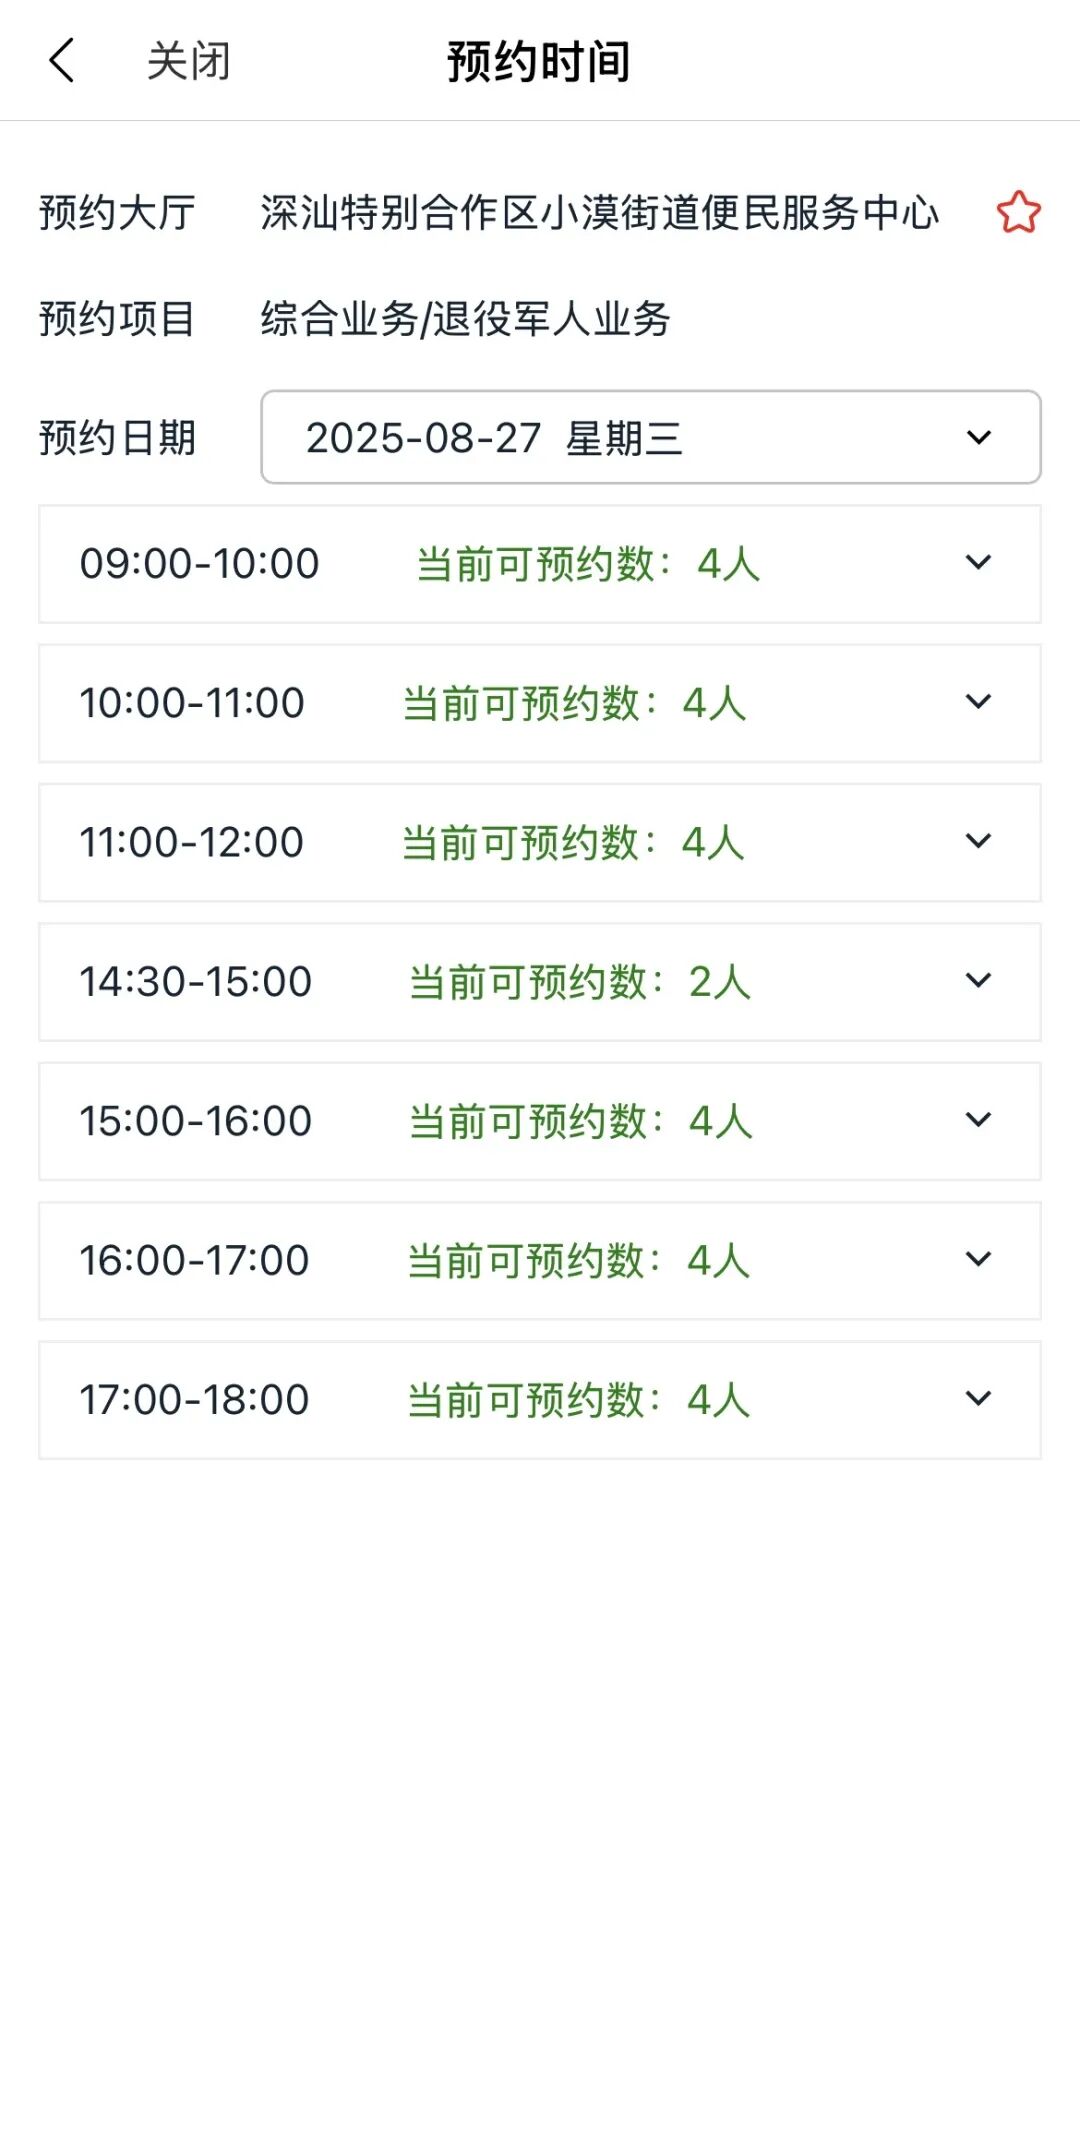The image size is (1080, 2133).
Task: Tap the 综合业务/退役军人业务 project text
Action: point(465,319)
